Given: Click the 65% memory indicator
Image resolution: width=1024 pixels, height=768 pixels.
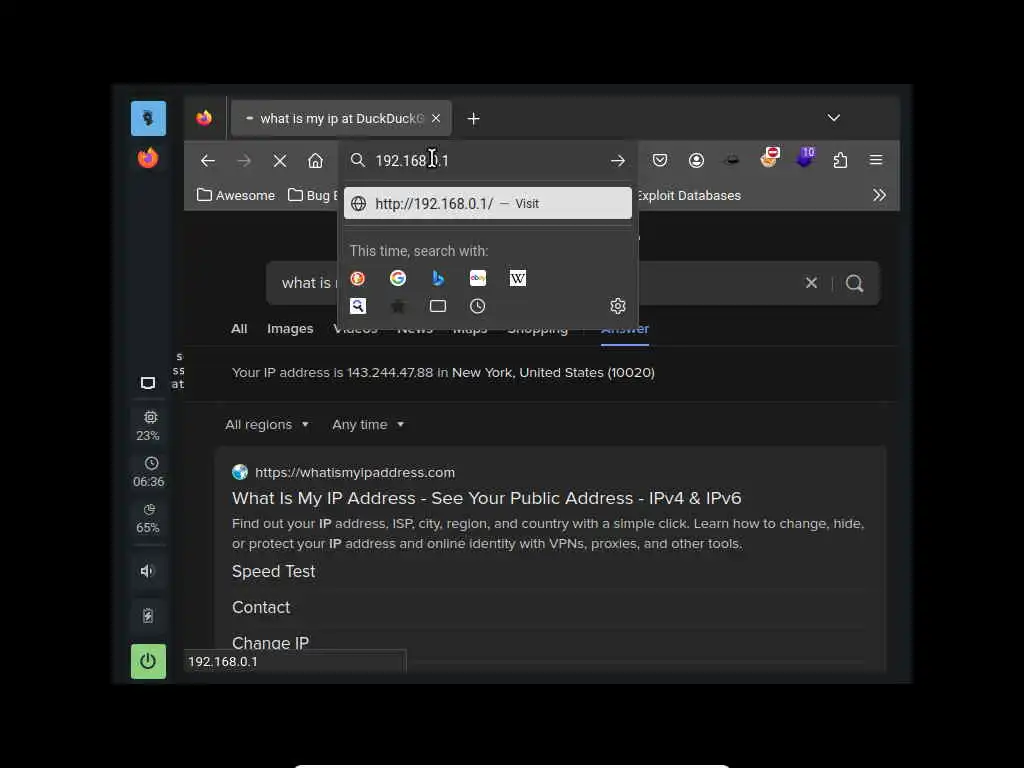Looking at the screenshot, I should 148,519.
